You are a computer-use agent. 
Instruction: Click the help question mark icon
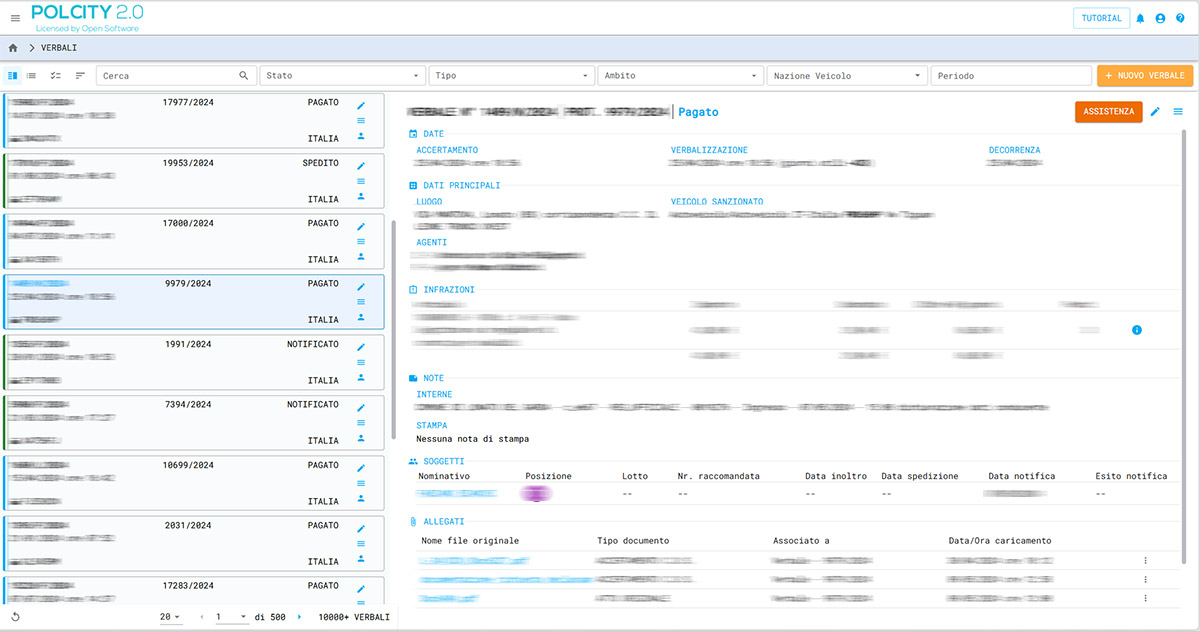1180,18
